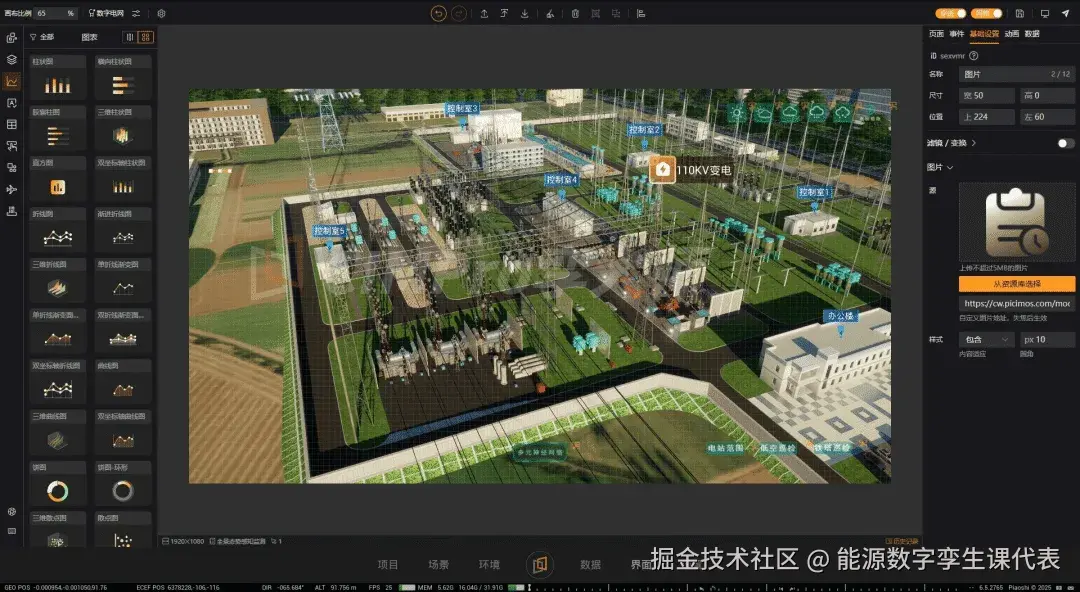The image size is (1080, 592).
Task: Click the 1920×1080 resolution icon below canvas
Action: (167, 542)
